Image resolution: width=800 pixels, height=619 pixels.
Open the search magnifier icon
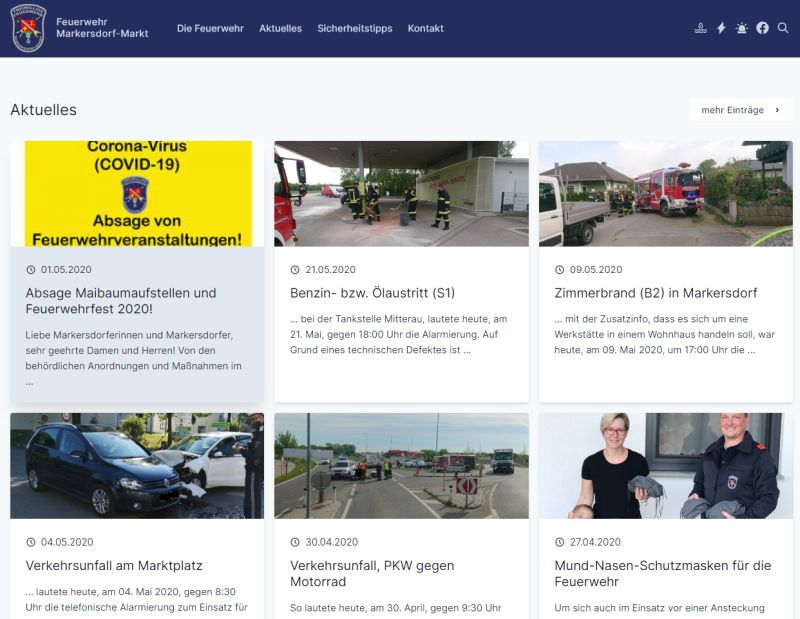[x=783, y=28]
